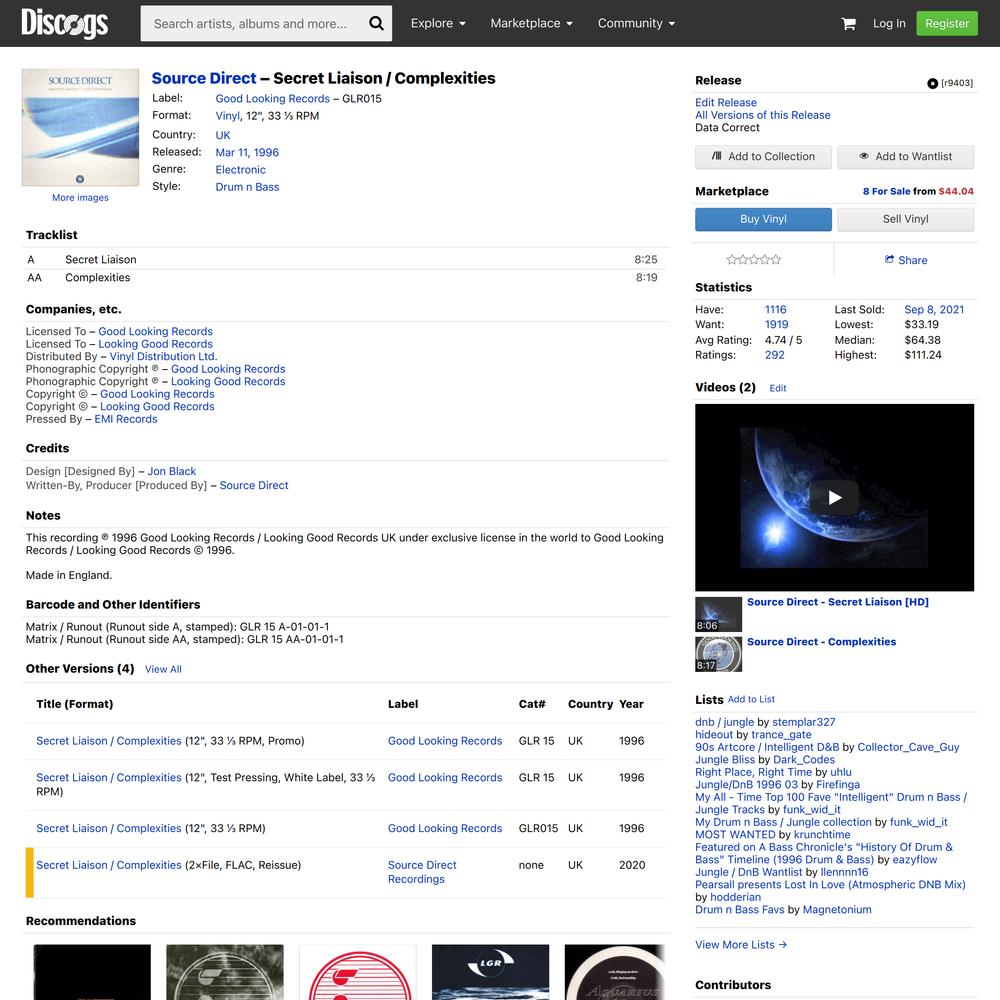The image size is (1000, 1000).
Task: Share this release
Action: click(906, 260)
